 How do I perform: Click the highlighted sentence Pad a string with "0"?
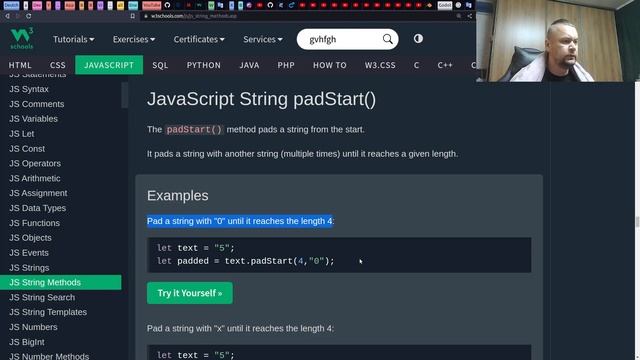tap(240, 221)
